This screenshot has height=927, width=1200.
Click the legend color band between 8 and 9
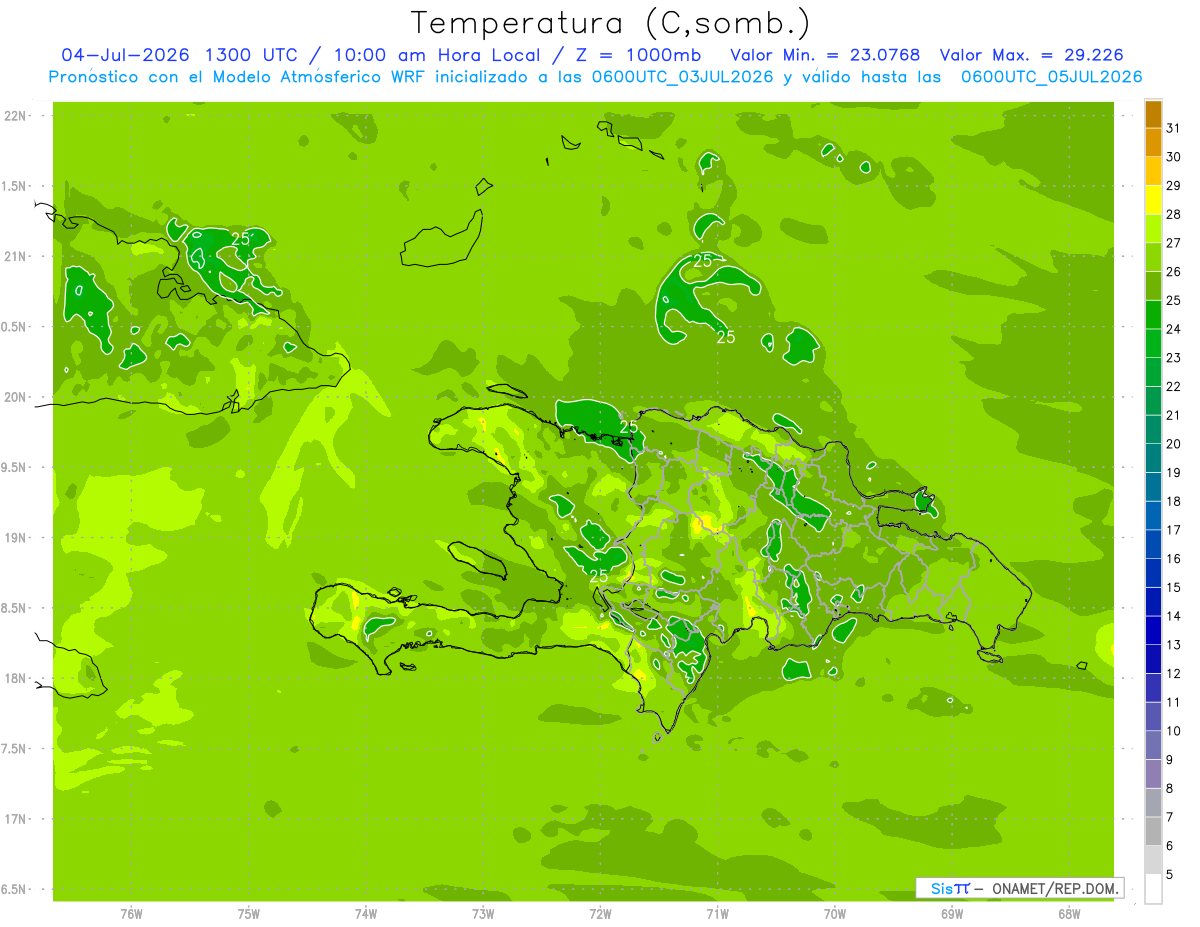coord(1153,774)
